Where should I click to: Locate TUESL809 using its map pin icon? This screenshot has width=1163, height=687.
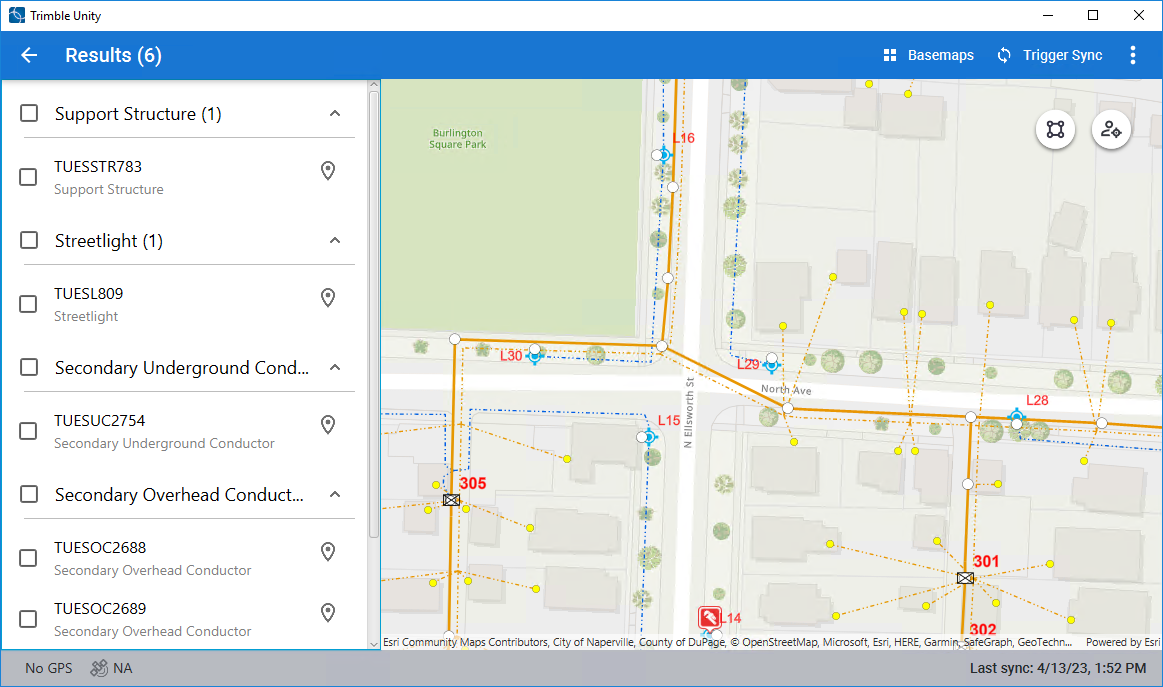[x=327, y=298]
